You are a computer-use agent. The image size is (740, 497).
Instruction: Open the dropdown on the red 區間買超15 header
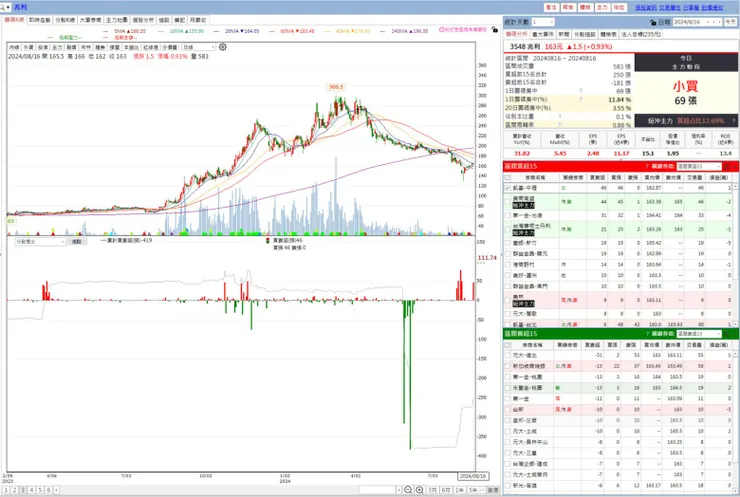[699, 166]
